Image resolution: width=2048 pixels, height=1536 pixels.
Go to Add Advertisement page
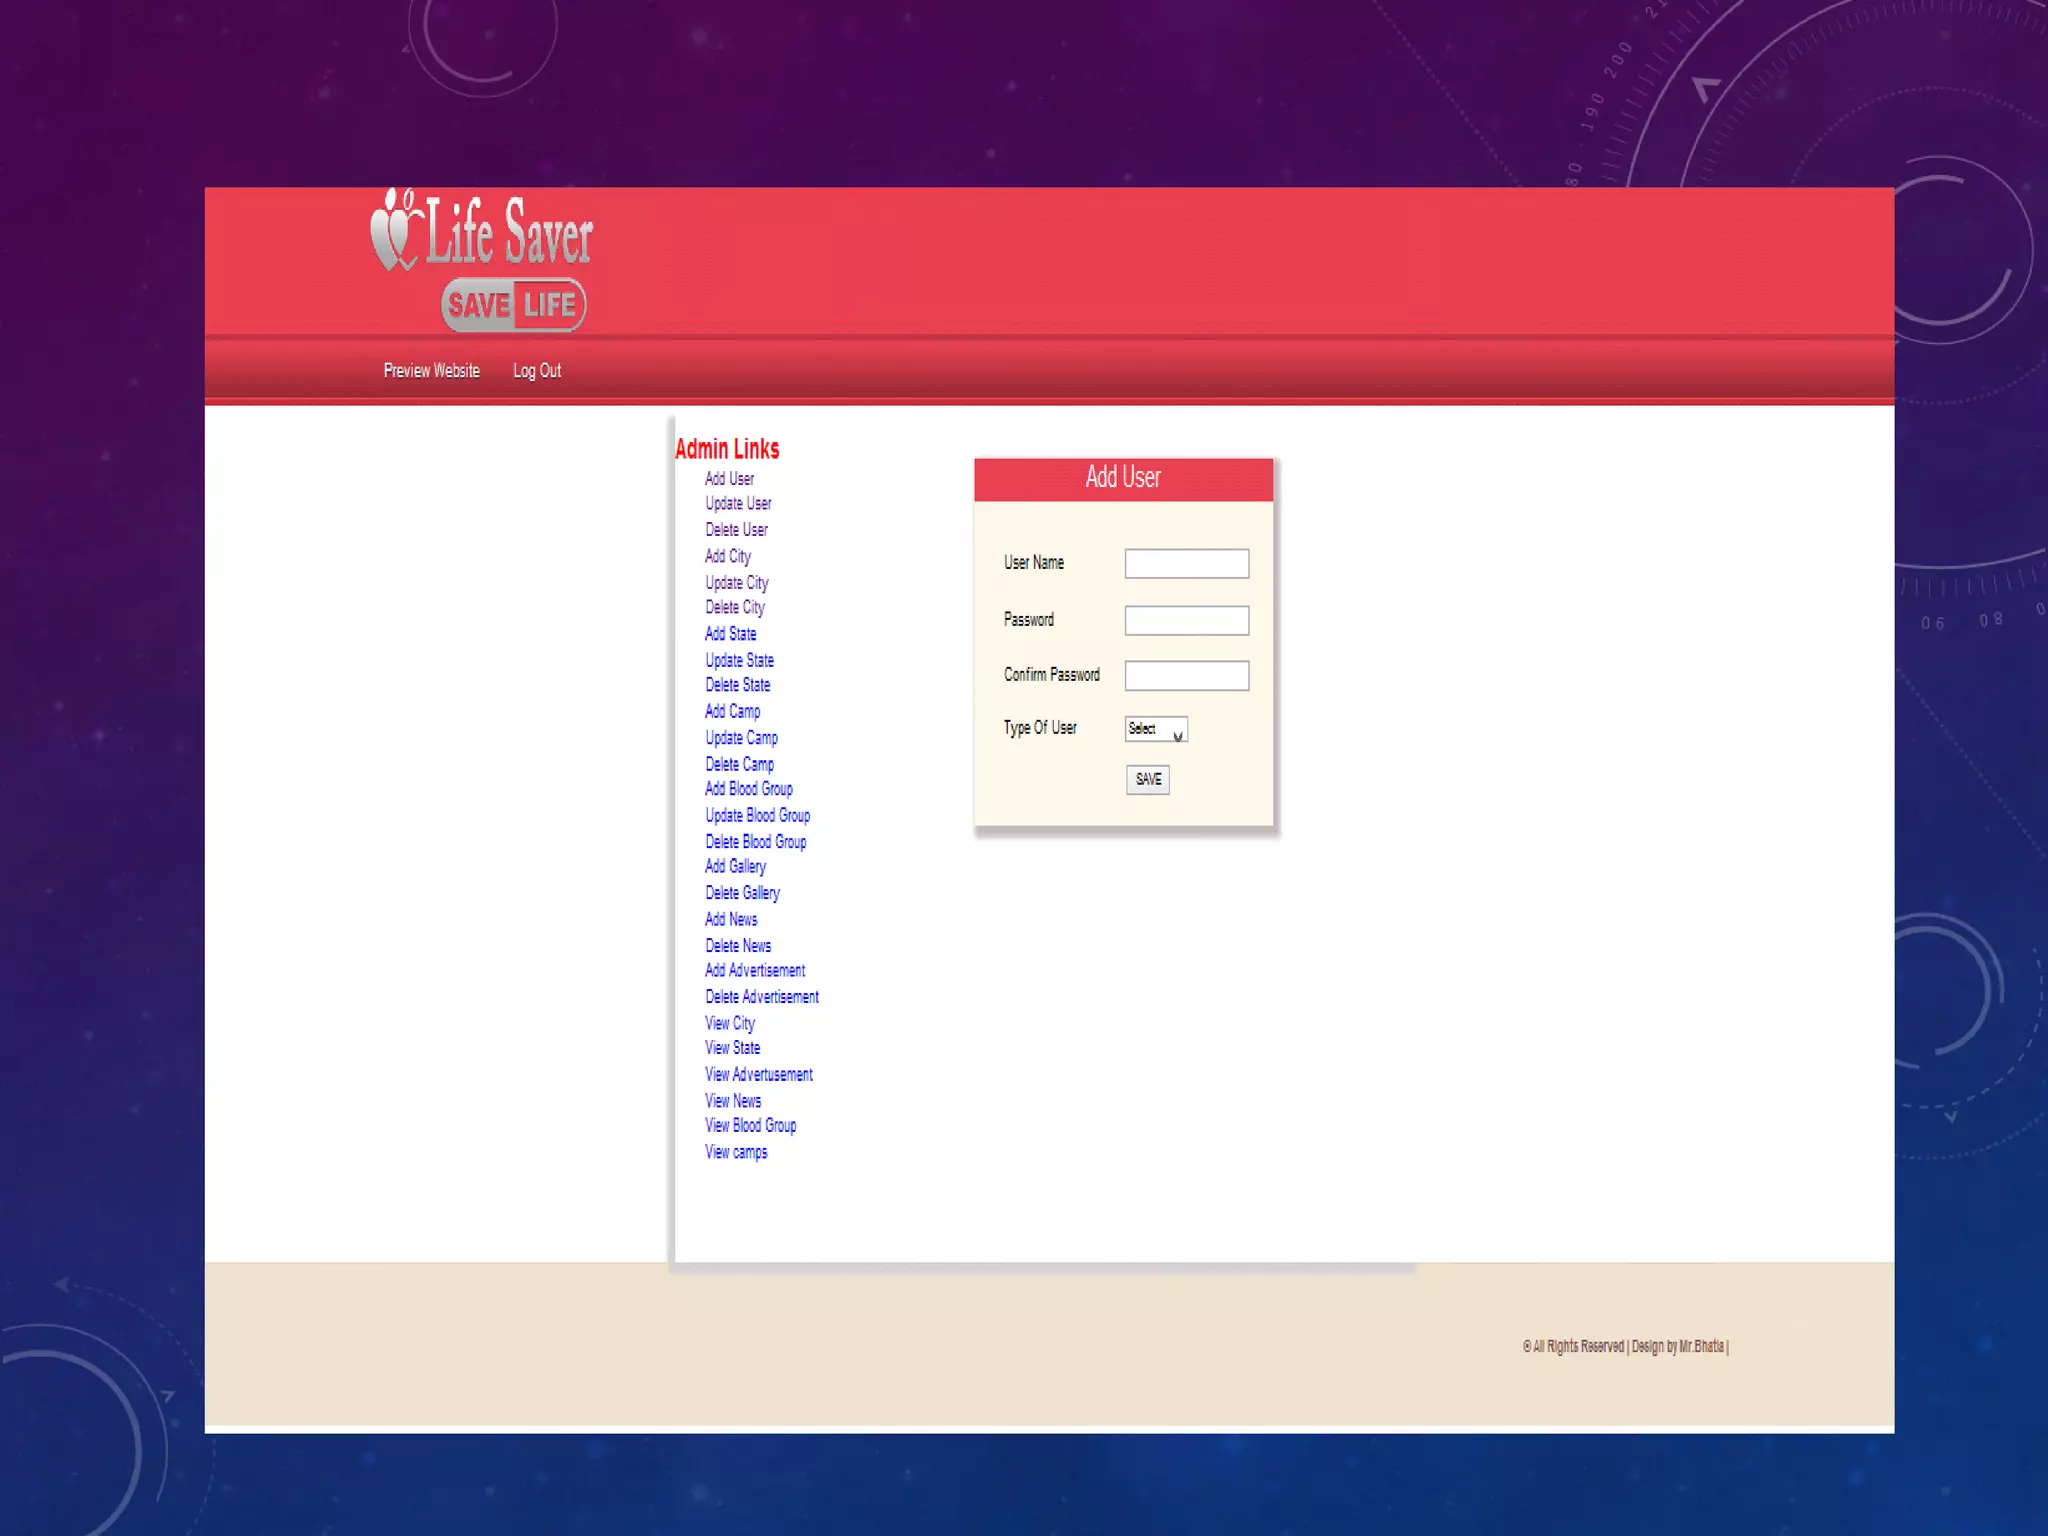click(754, 971)
